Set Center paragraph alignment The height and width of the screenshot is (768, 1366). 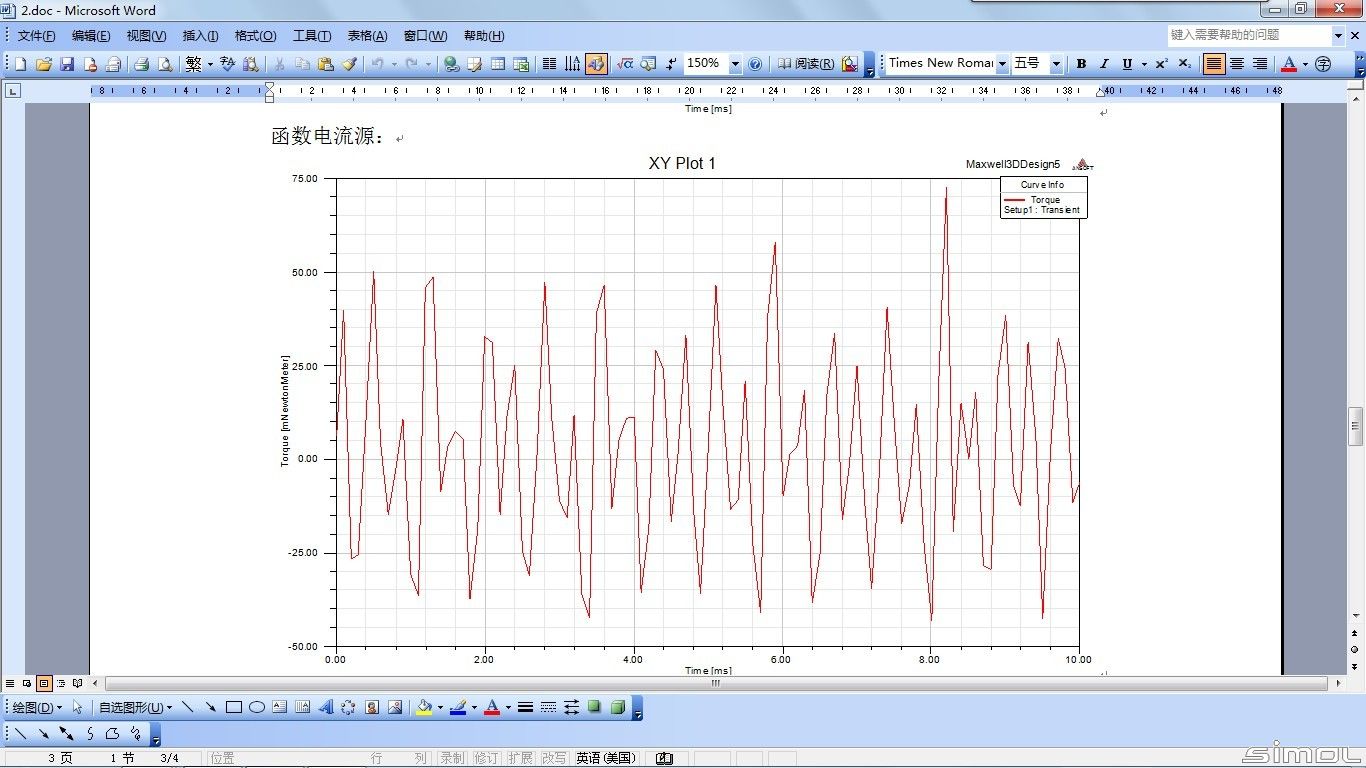pyautogui.click(x=1237, y=64)
